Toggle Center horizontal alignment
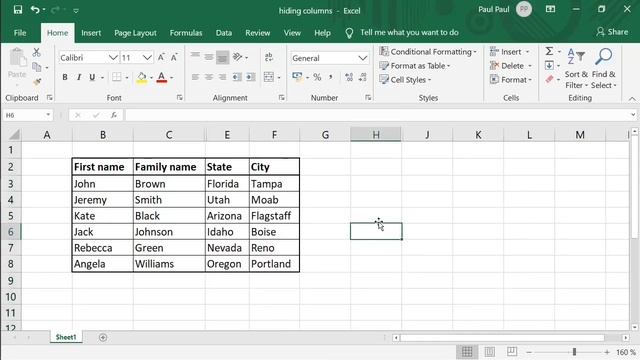The image size is (640, 360). (209, 77)
